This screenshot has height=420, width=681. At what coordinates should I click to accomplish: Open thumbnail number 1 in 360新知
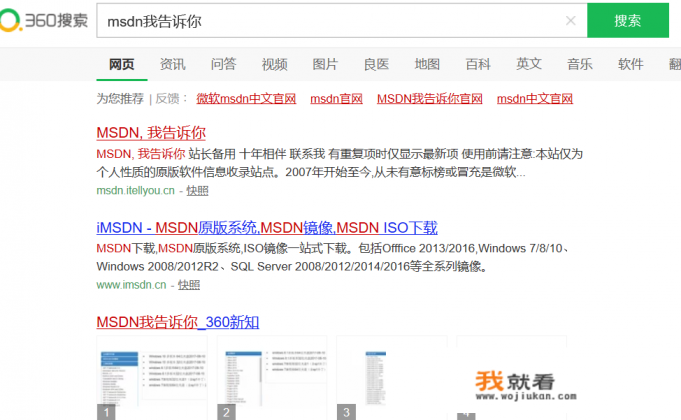pyautogui.click(x=152, y=378)
